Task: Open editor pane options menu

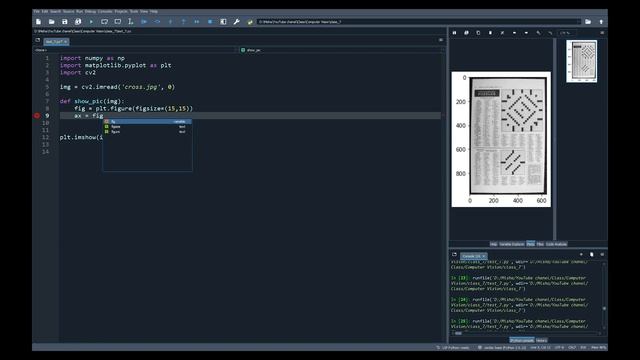Action: (x=441, y=40)
